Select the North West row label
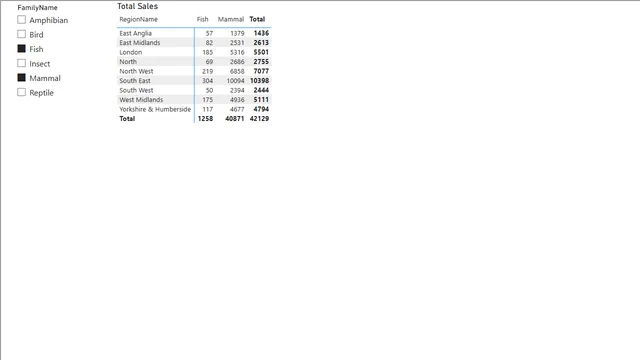This screenshot has height=360, width=640. (x=136, y=71)
